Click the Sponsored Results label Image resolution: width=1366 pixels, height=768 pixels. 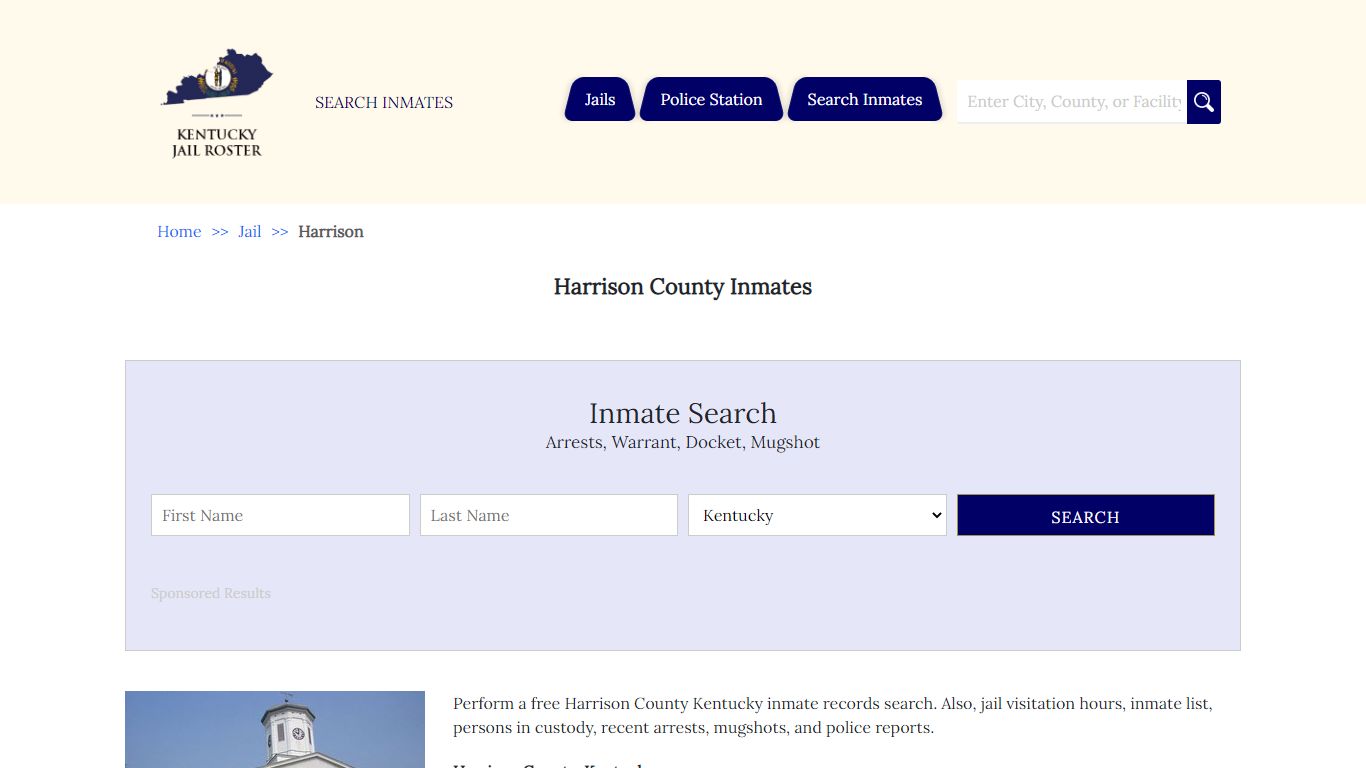tap(210, 593)
